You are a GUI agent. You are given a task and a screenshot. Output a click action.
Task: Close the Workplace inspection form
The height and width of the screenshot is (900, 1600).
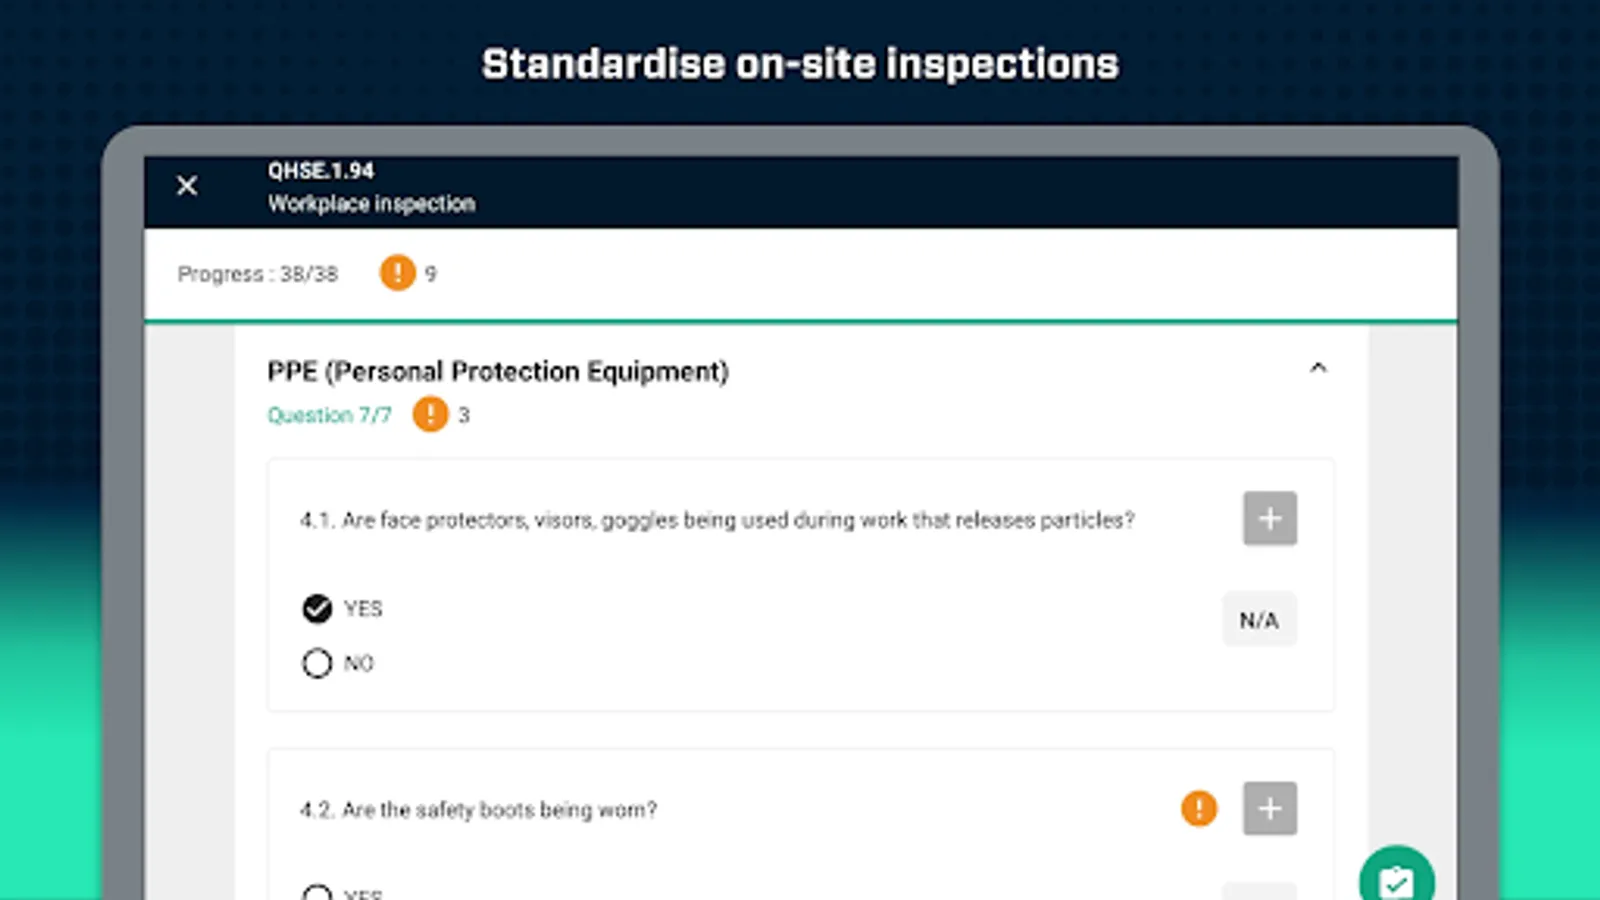coord(187,186)
